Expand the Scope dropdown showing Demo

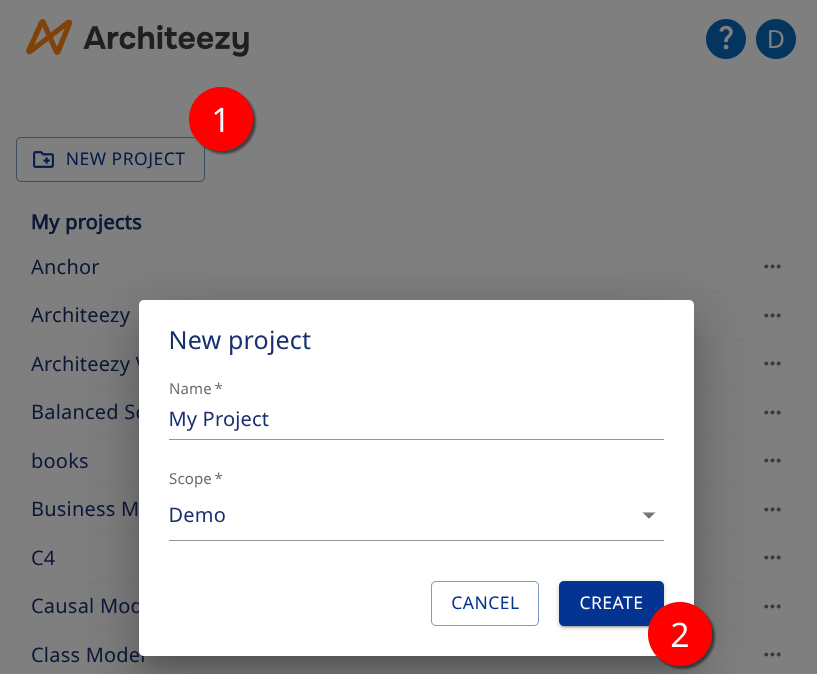[x=648, y=515]
